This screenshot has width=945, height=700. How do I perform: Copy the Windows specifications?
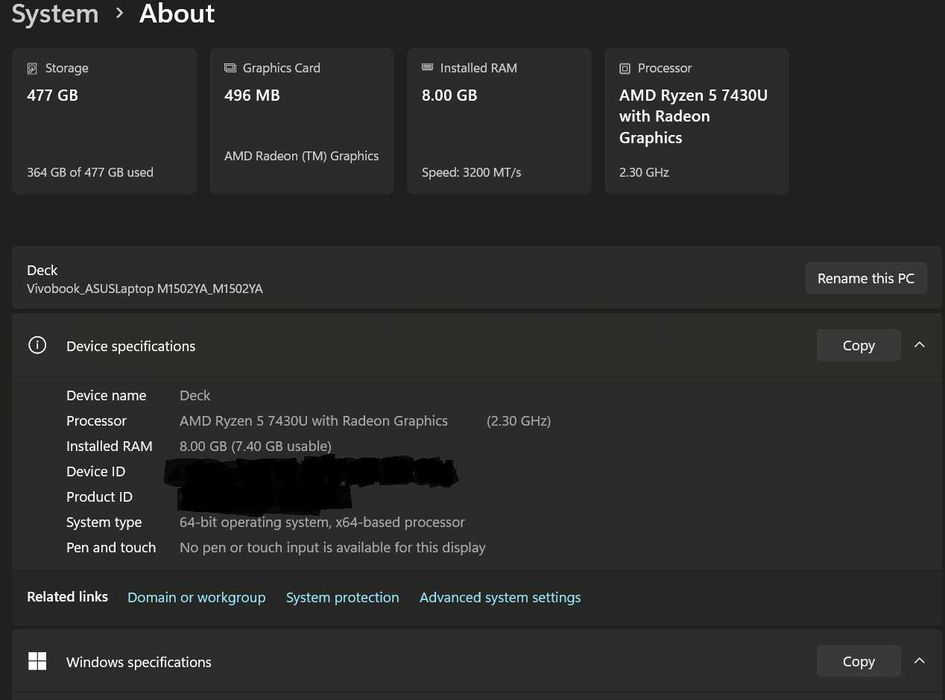pos(859,661)
